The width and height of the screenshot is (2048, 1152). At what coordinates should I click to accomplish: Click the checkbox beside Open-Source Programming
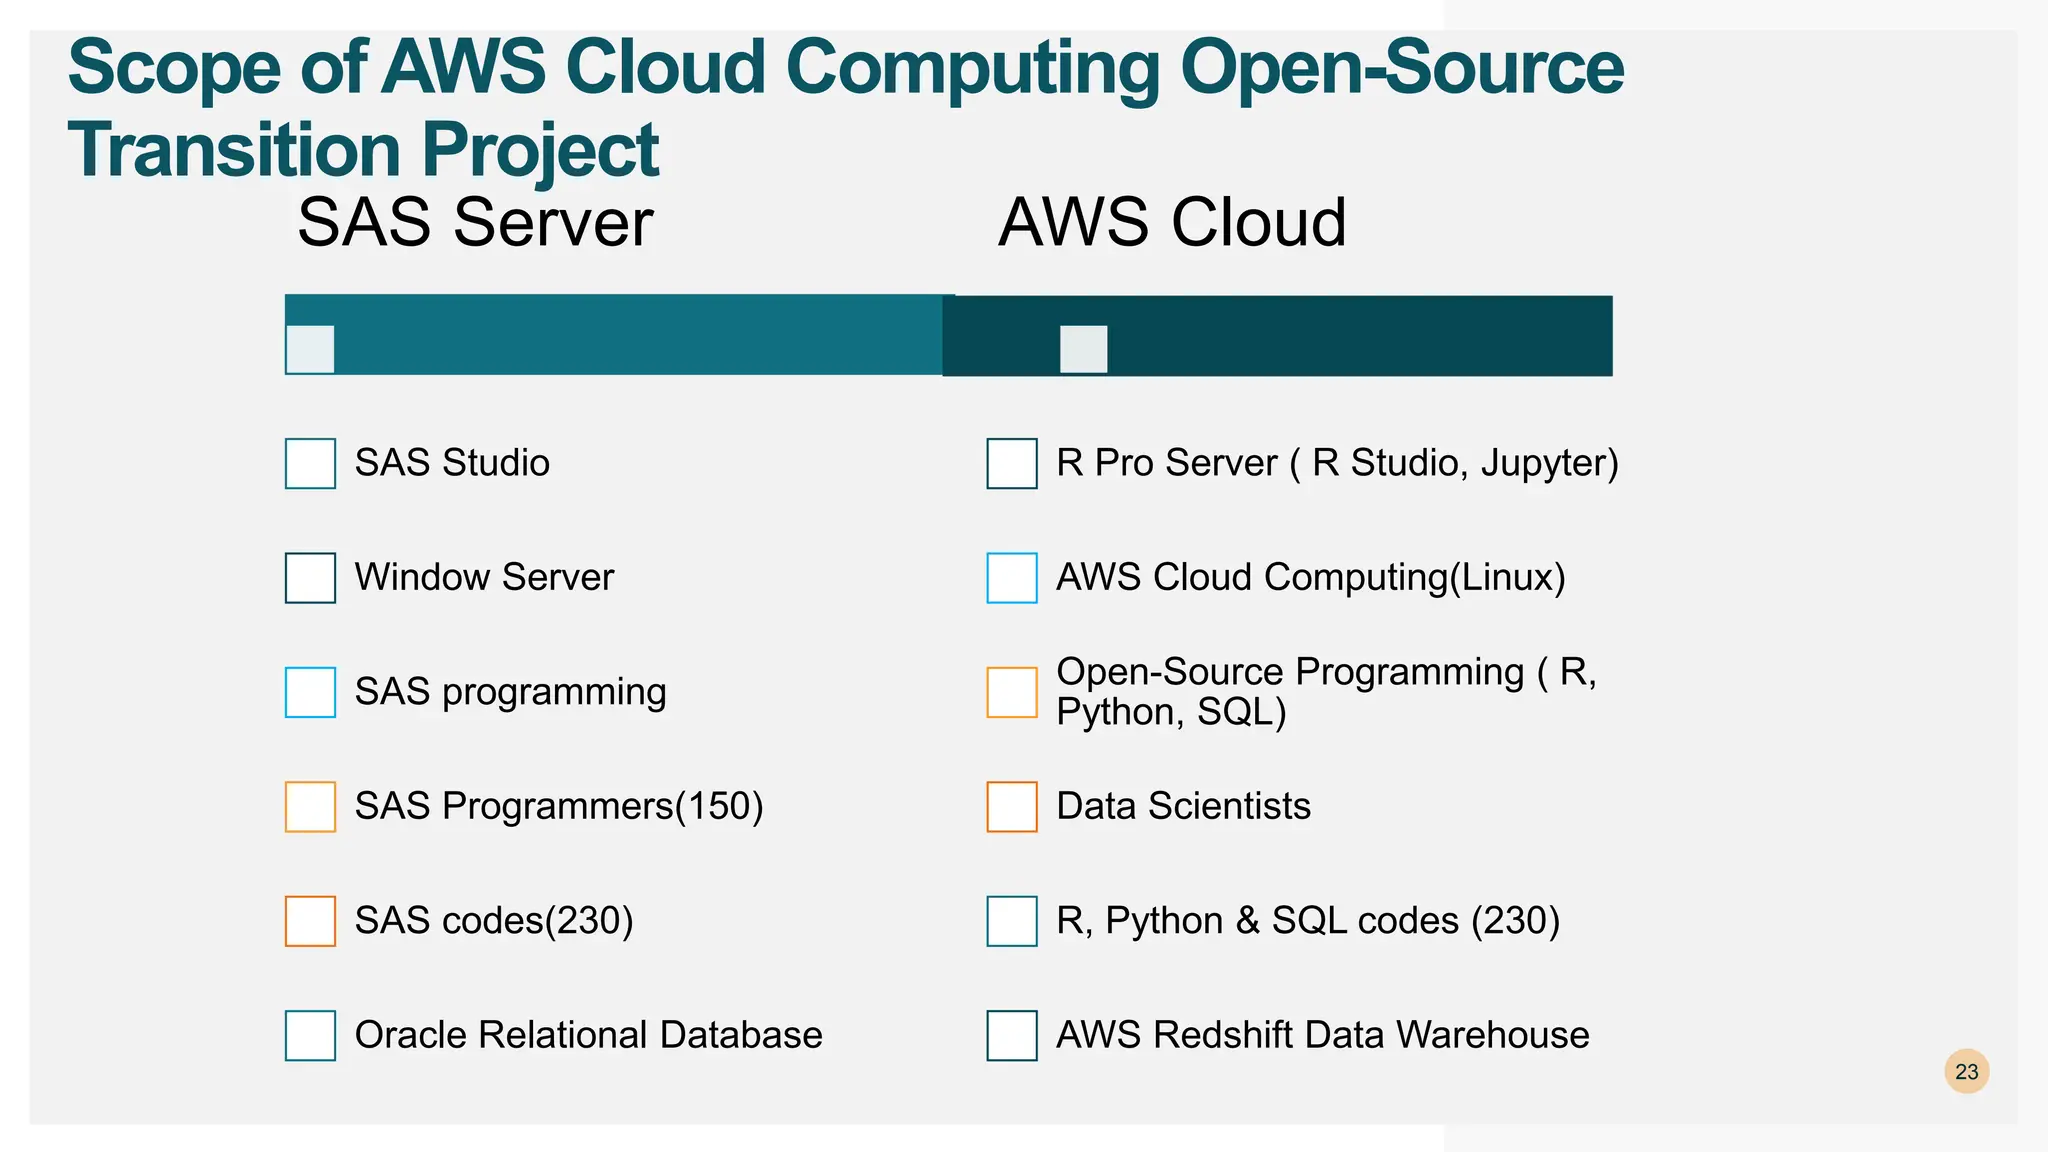click(x=1012, y=692)
